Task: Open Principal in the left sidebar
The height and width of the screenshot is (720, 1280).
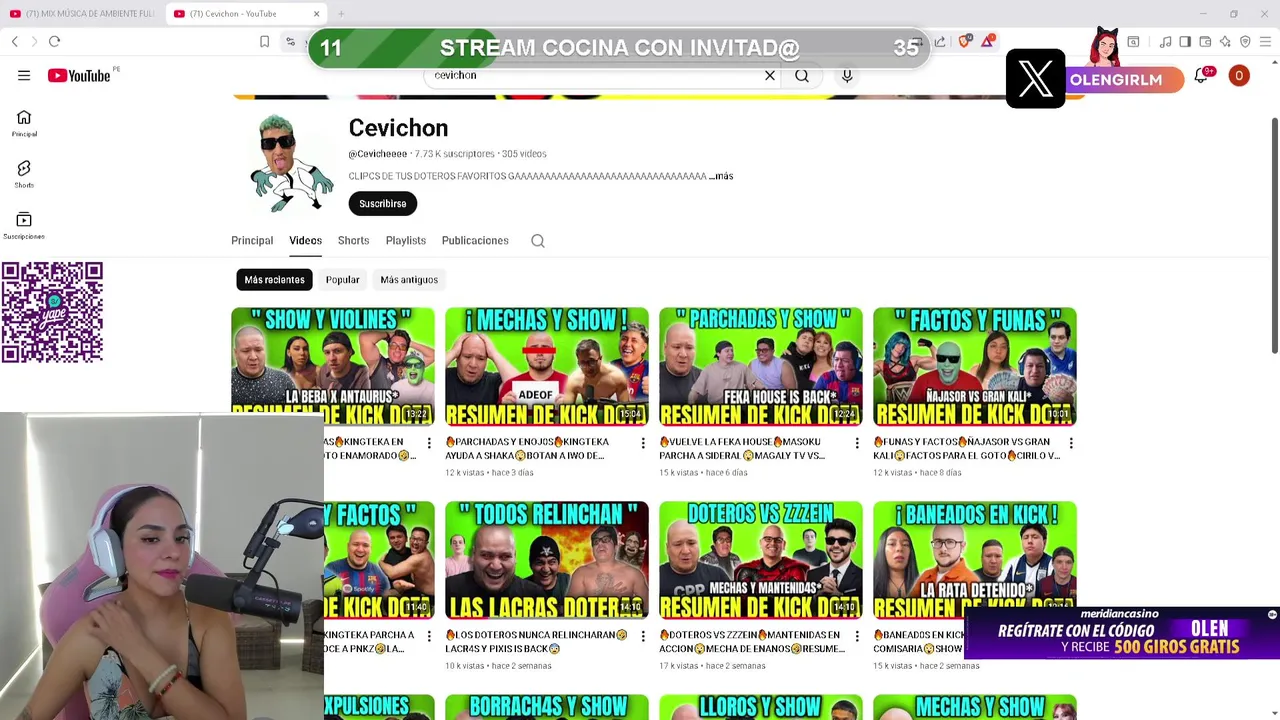Action: [24, 123]
